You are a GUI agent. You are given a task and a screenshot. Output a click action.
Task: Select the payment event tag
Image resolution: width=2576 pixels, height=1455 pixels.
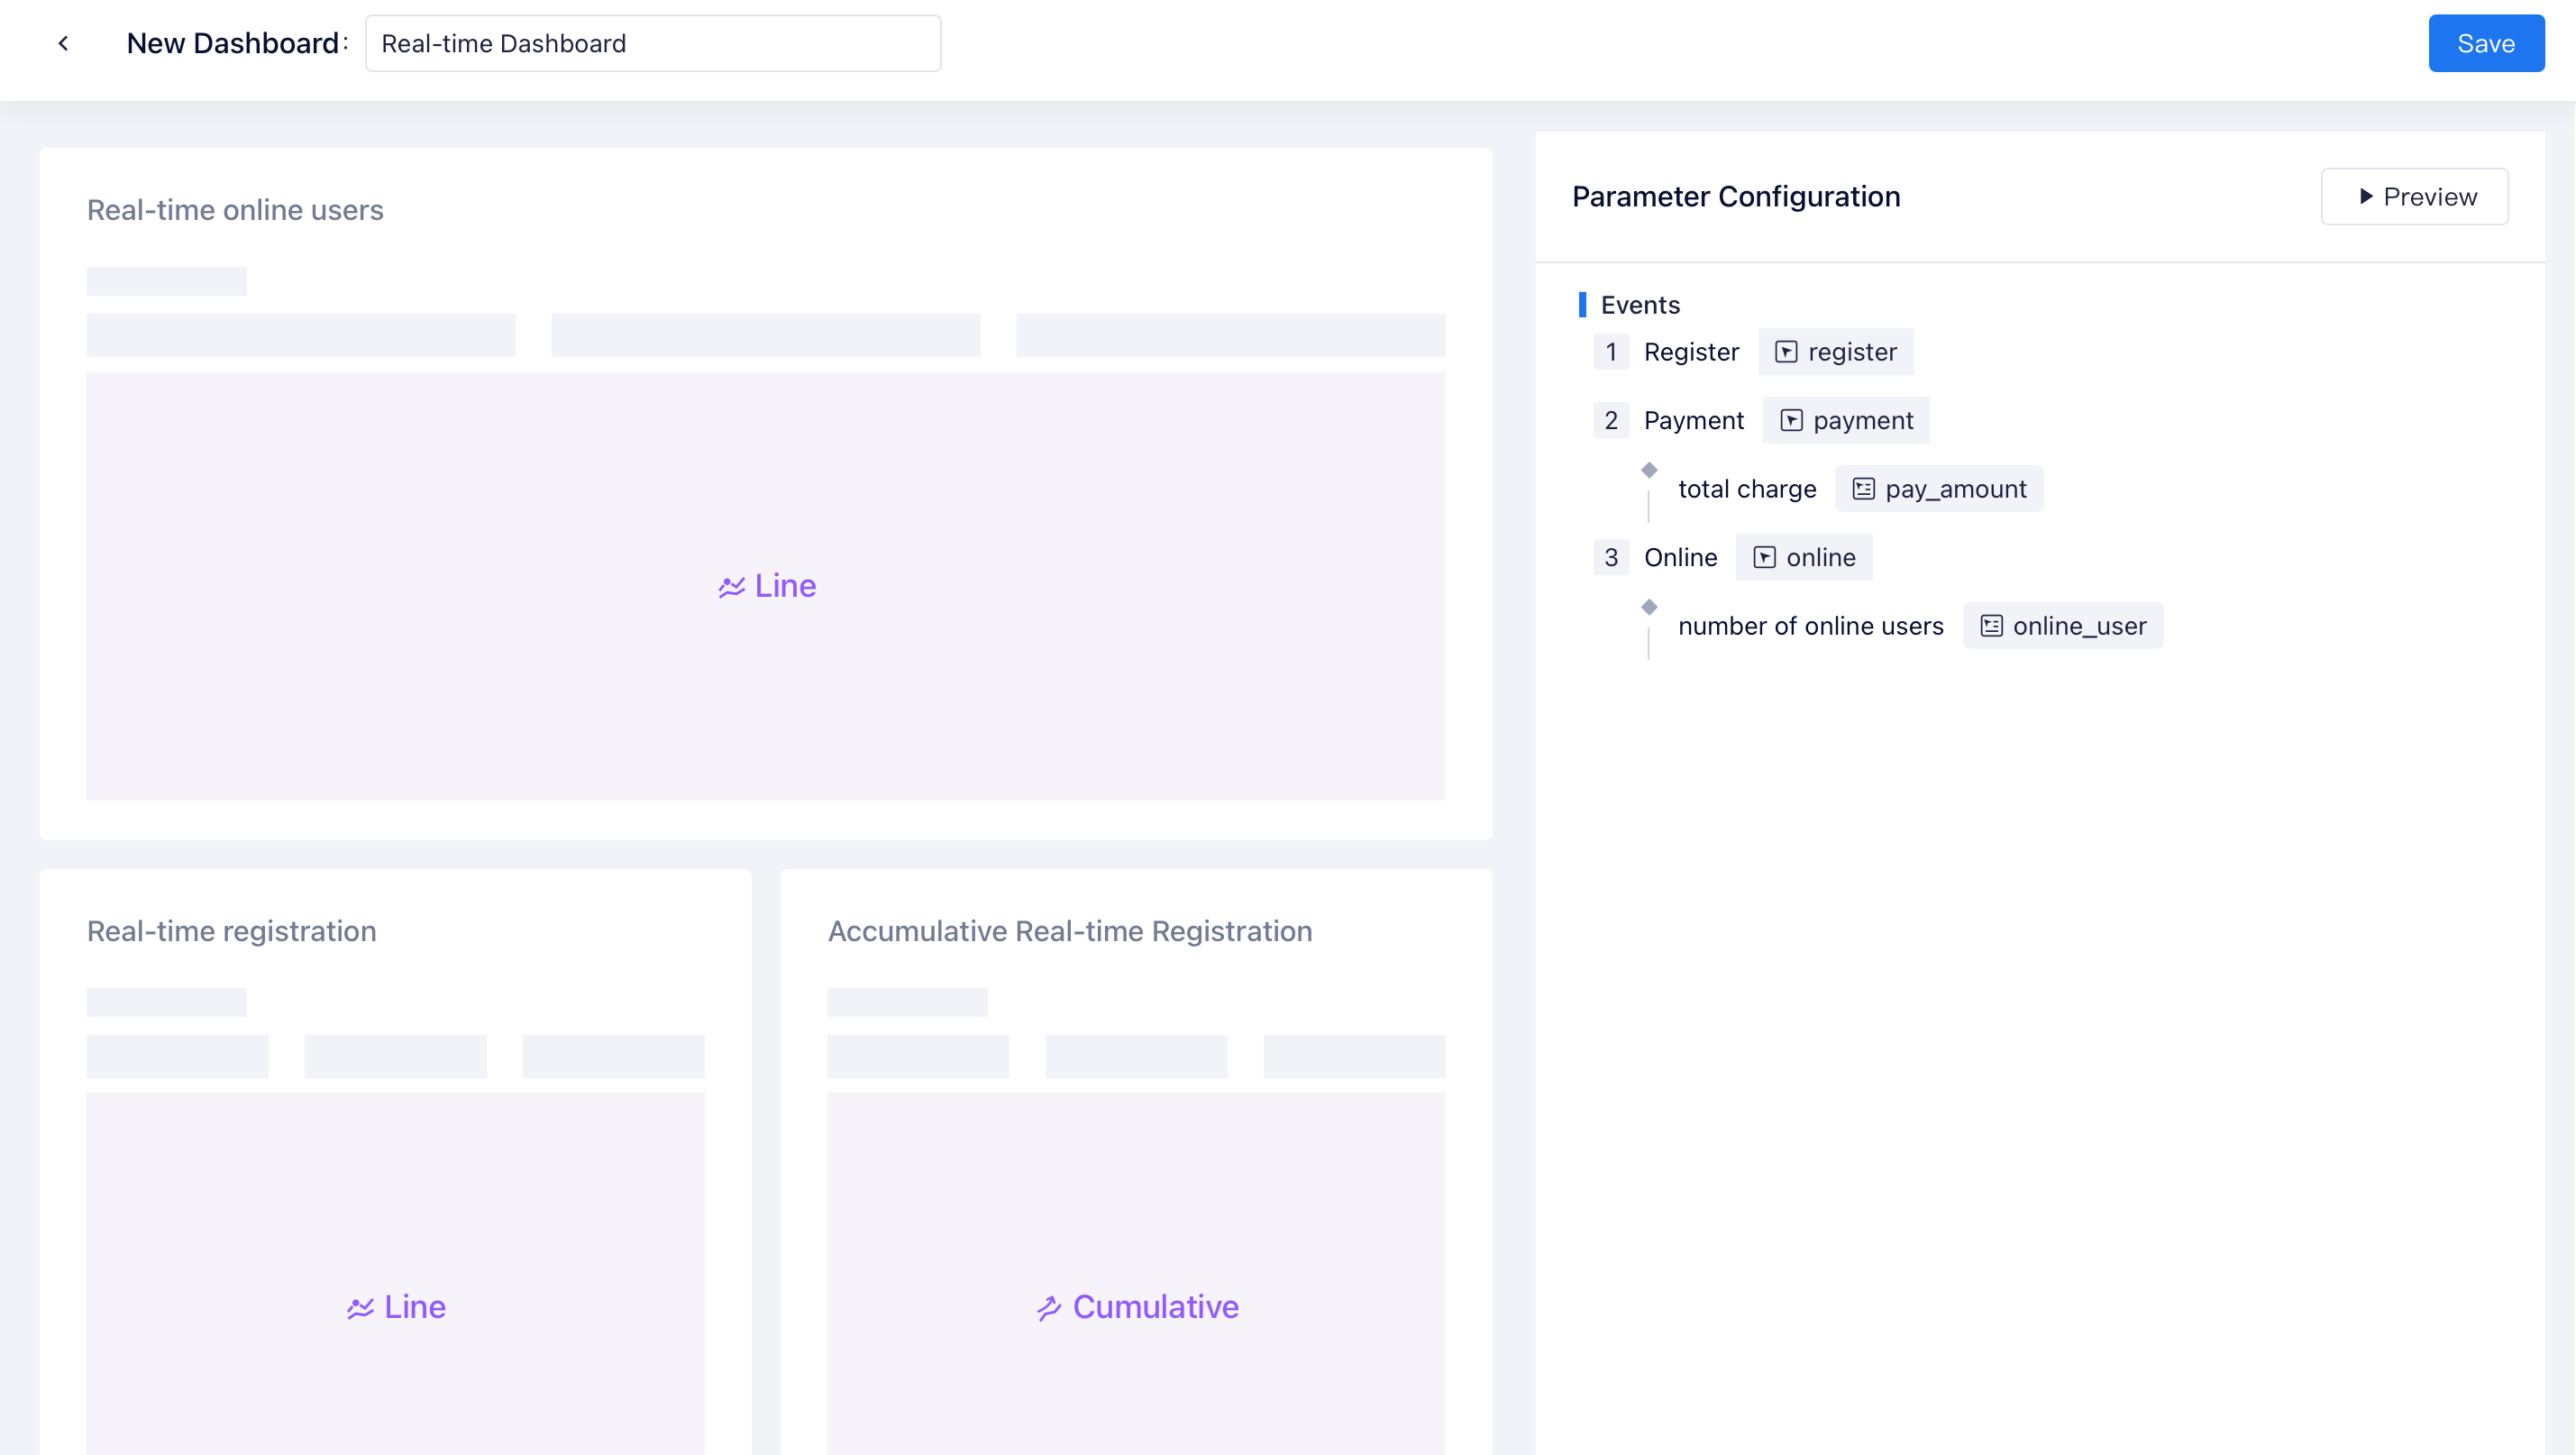point(1846,420)
